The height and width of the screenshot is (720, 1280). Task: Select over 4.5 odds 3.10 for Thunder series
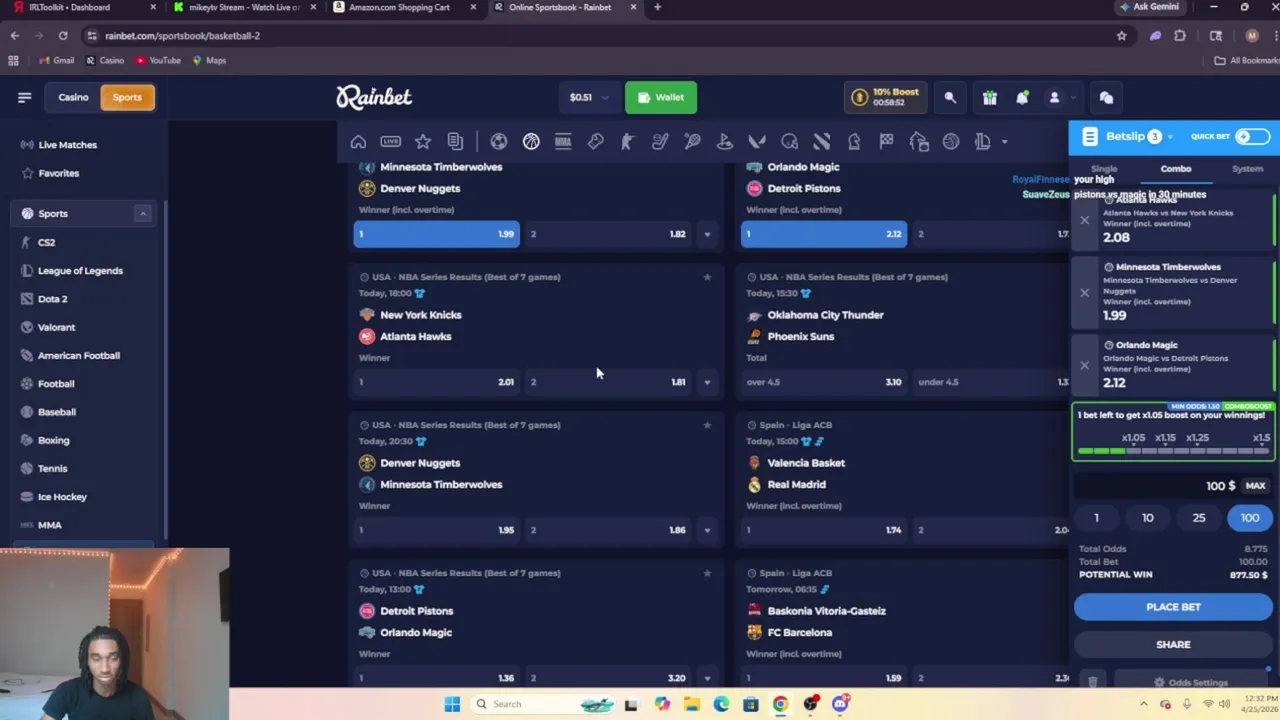click(x=824, y=382)
